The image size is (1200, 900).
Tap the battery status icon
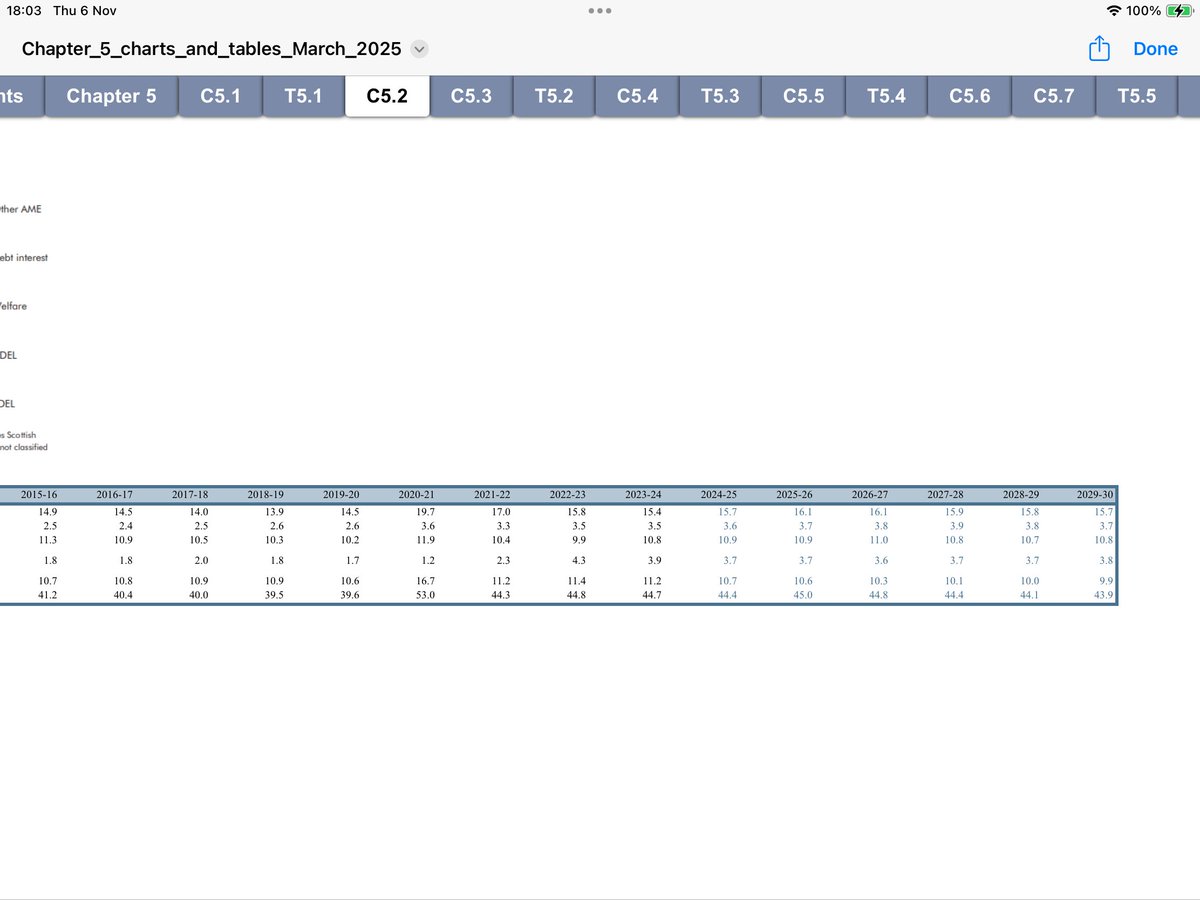pyautogui.click(x=1179, y=10)
